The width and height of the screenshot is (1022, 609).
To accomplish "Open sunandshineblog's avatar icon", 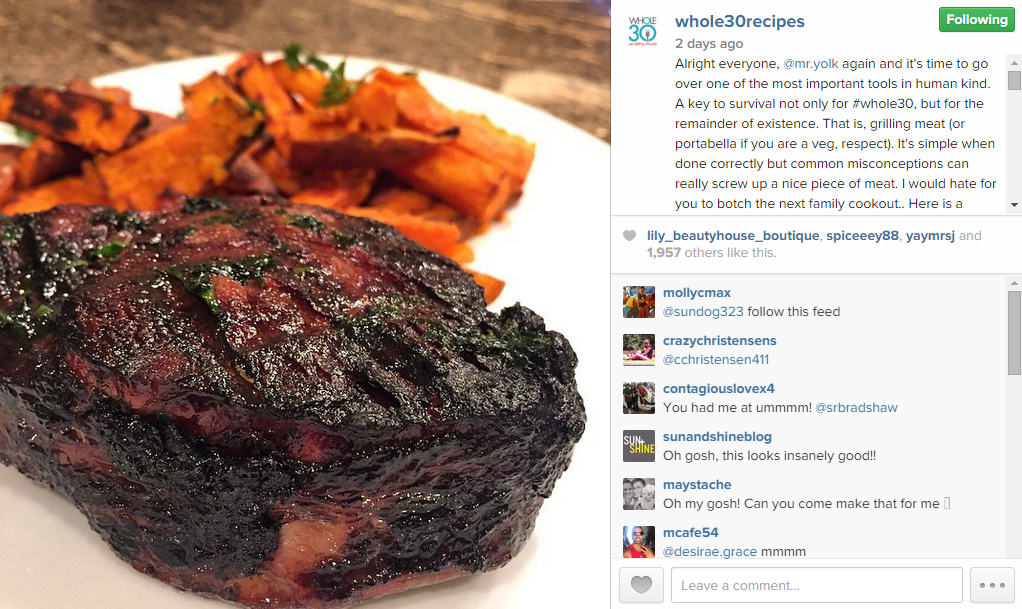I will (x=639, y=446).
